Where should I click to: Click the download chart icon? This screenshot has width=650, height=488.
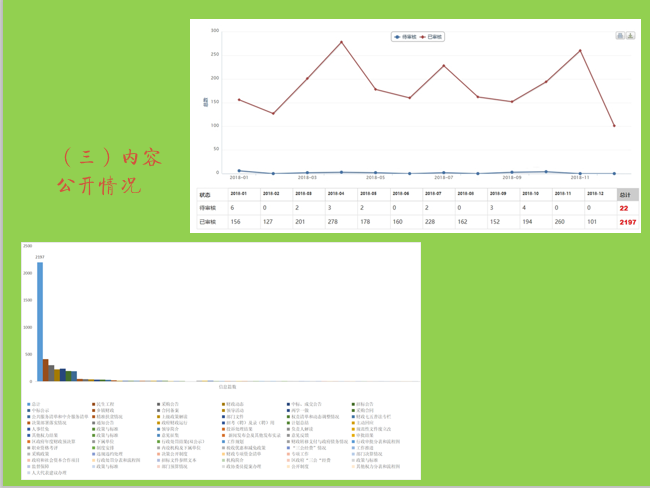630,35
